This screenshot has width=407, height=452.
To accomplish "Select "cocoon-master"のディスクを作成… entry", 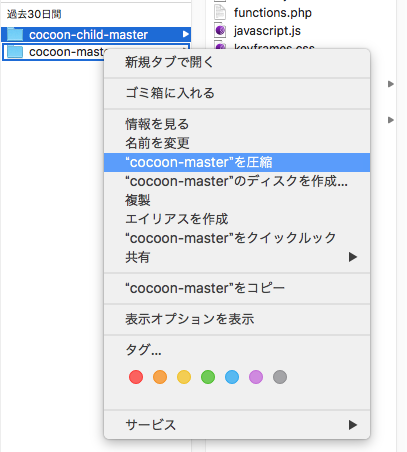I will [237, 181].
